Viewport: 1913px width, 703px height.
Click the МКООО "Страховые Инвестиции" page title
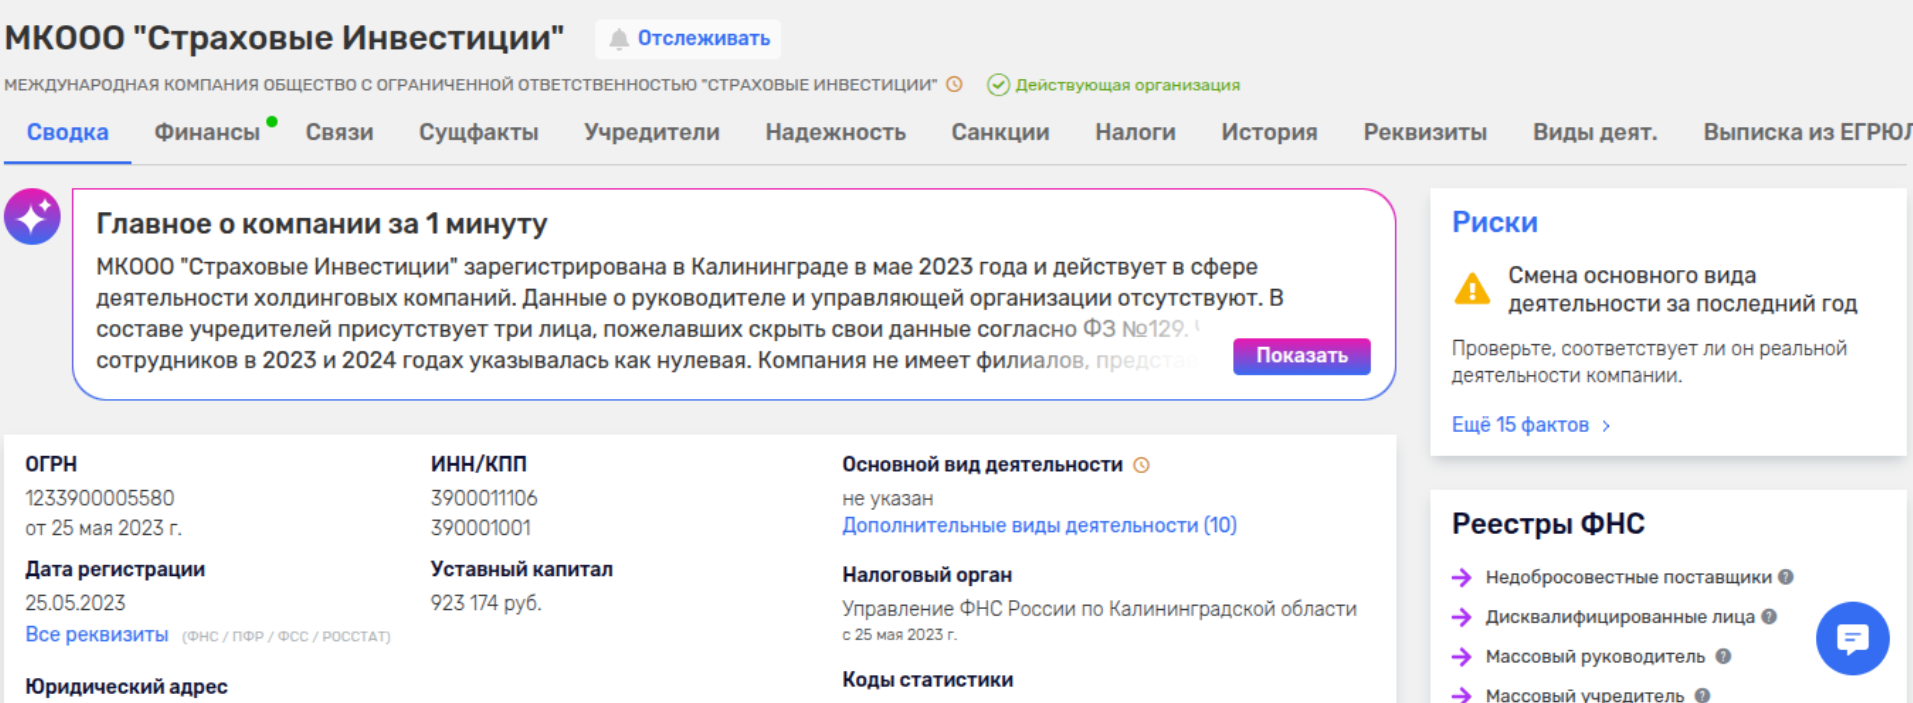(x=284, y=38)
